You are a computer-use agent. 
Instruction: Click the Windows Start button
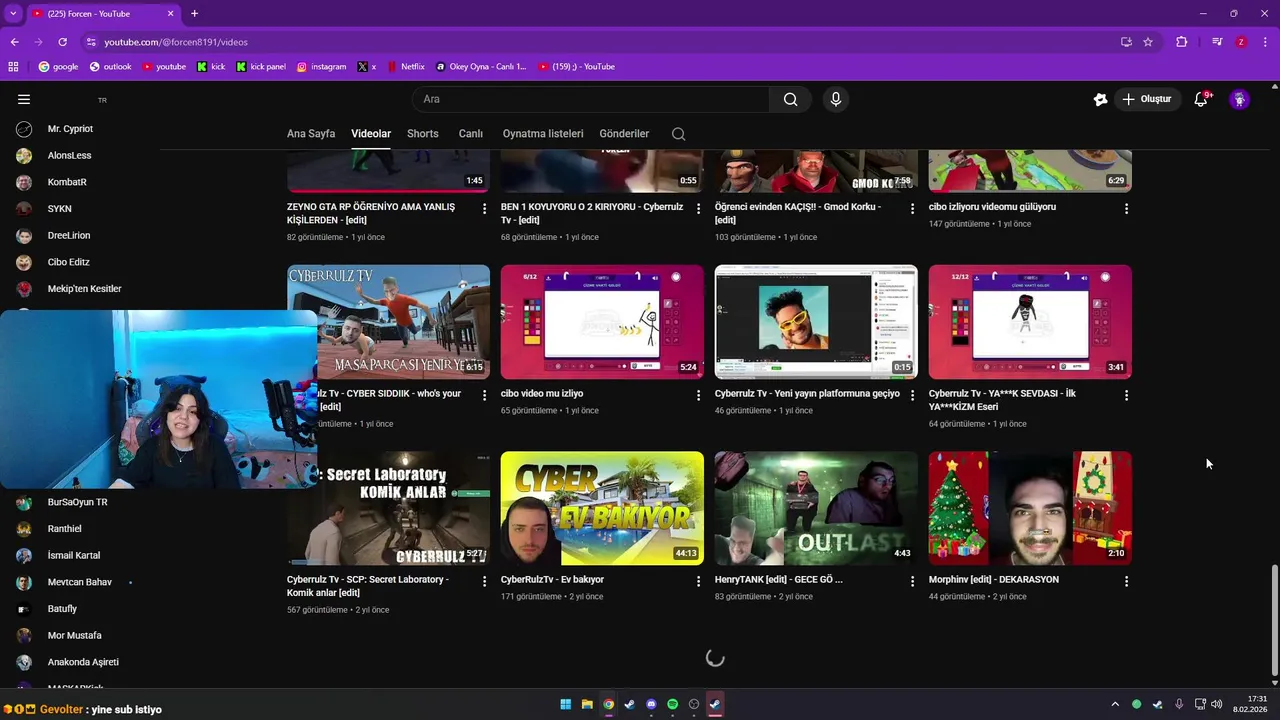566,704
